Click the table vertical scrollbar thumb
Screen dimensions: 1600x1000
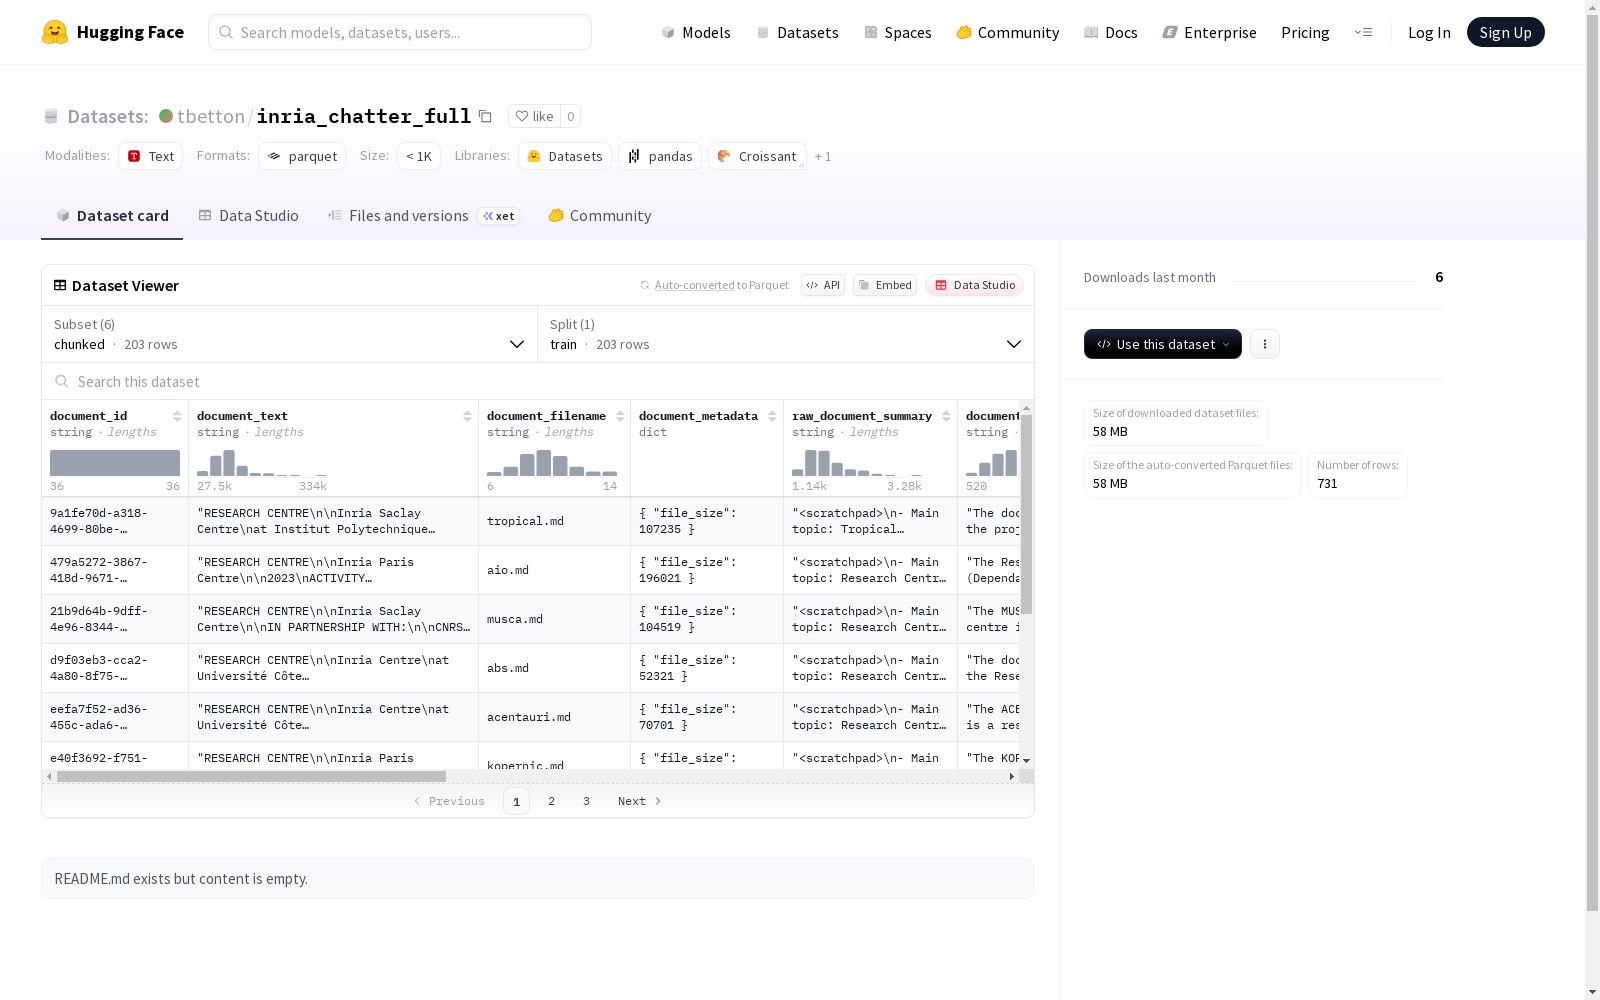pos(1026,514)
